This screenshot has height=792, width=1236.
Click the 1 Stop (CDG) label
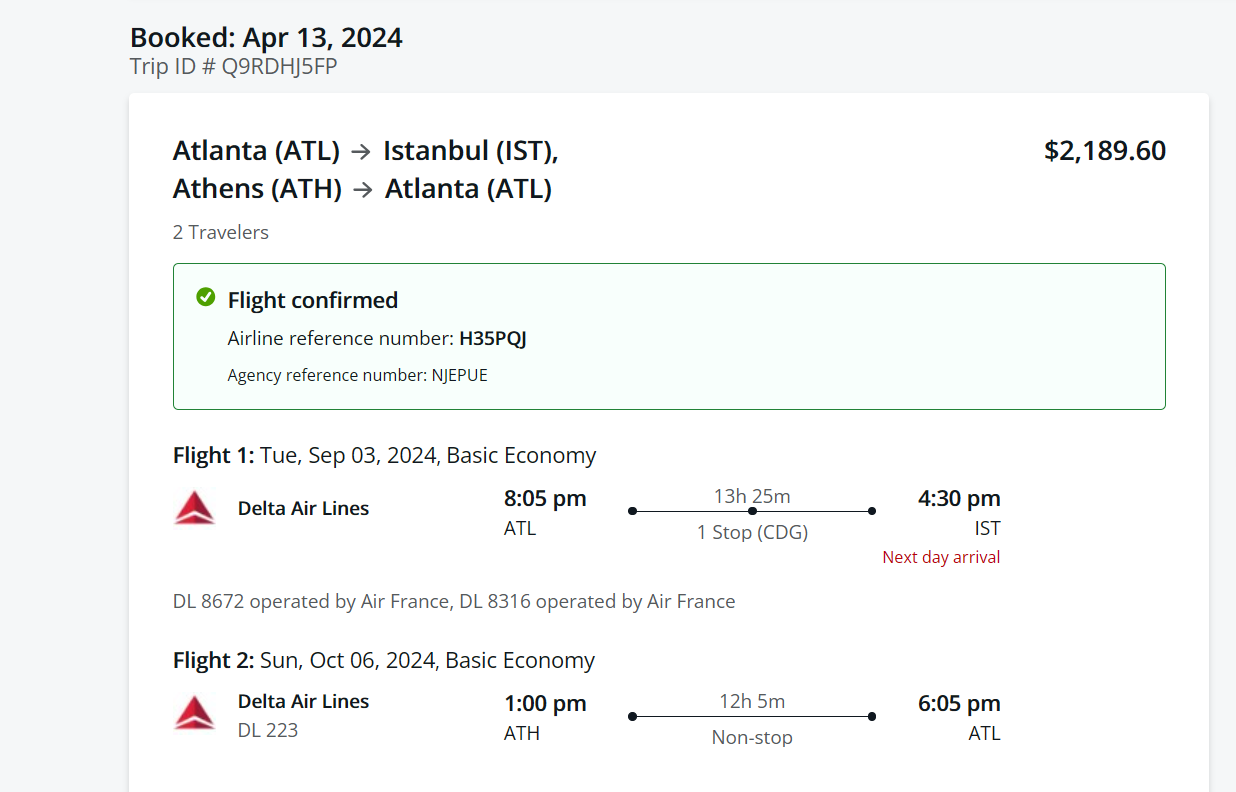(x=752, y=532)
